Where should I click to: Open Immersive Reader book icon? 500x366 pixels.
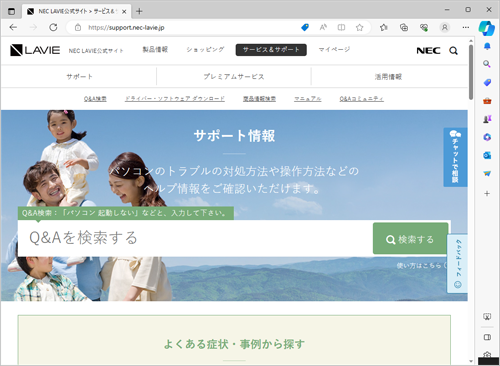click(x=341, y=27)
